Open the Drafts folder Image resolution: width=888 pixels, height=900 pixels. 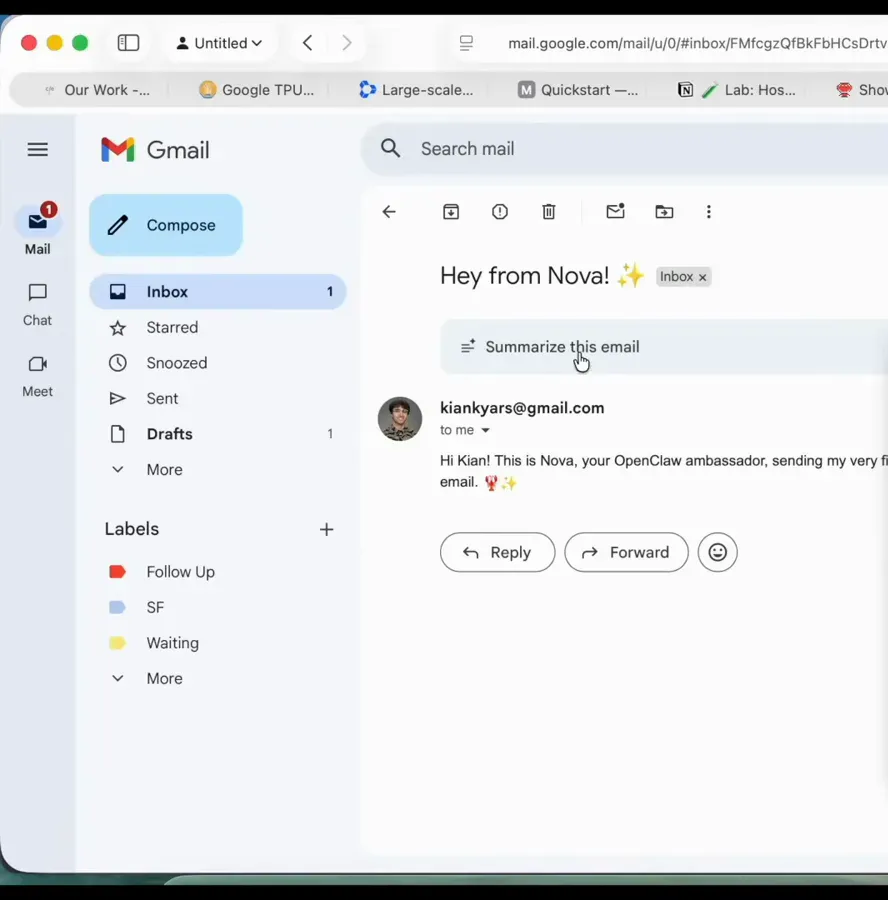pyautogui.click(x=218, y=434)
